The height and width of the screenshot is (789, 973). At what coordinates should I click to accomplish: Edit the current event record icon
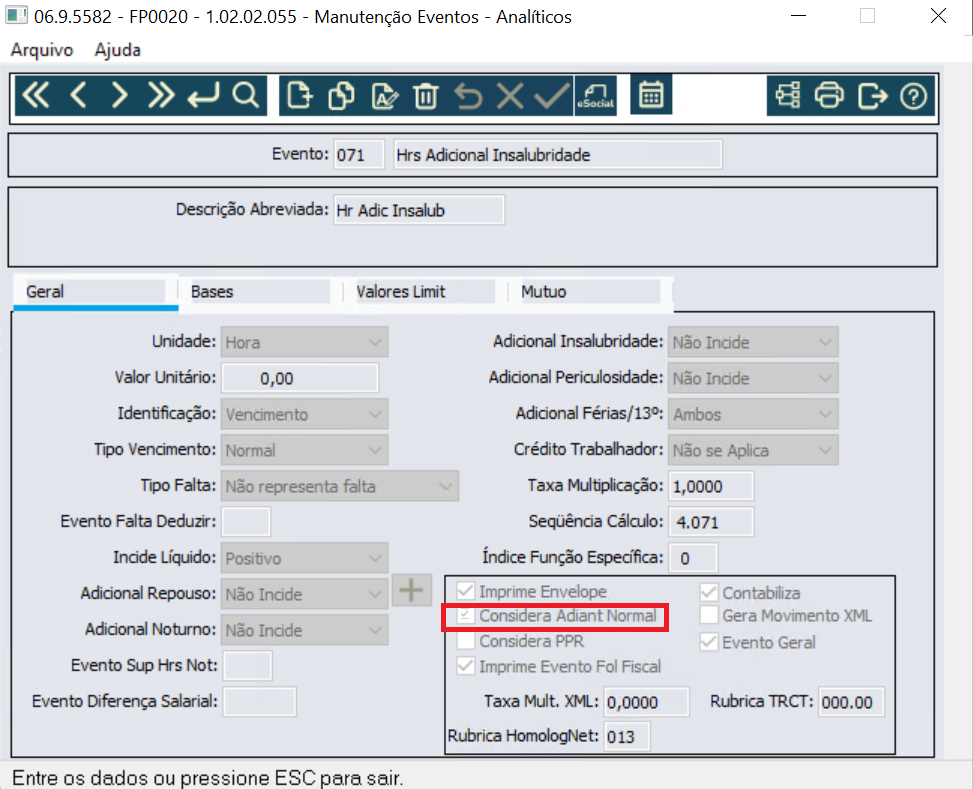click(384, 96)
